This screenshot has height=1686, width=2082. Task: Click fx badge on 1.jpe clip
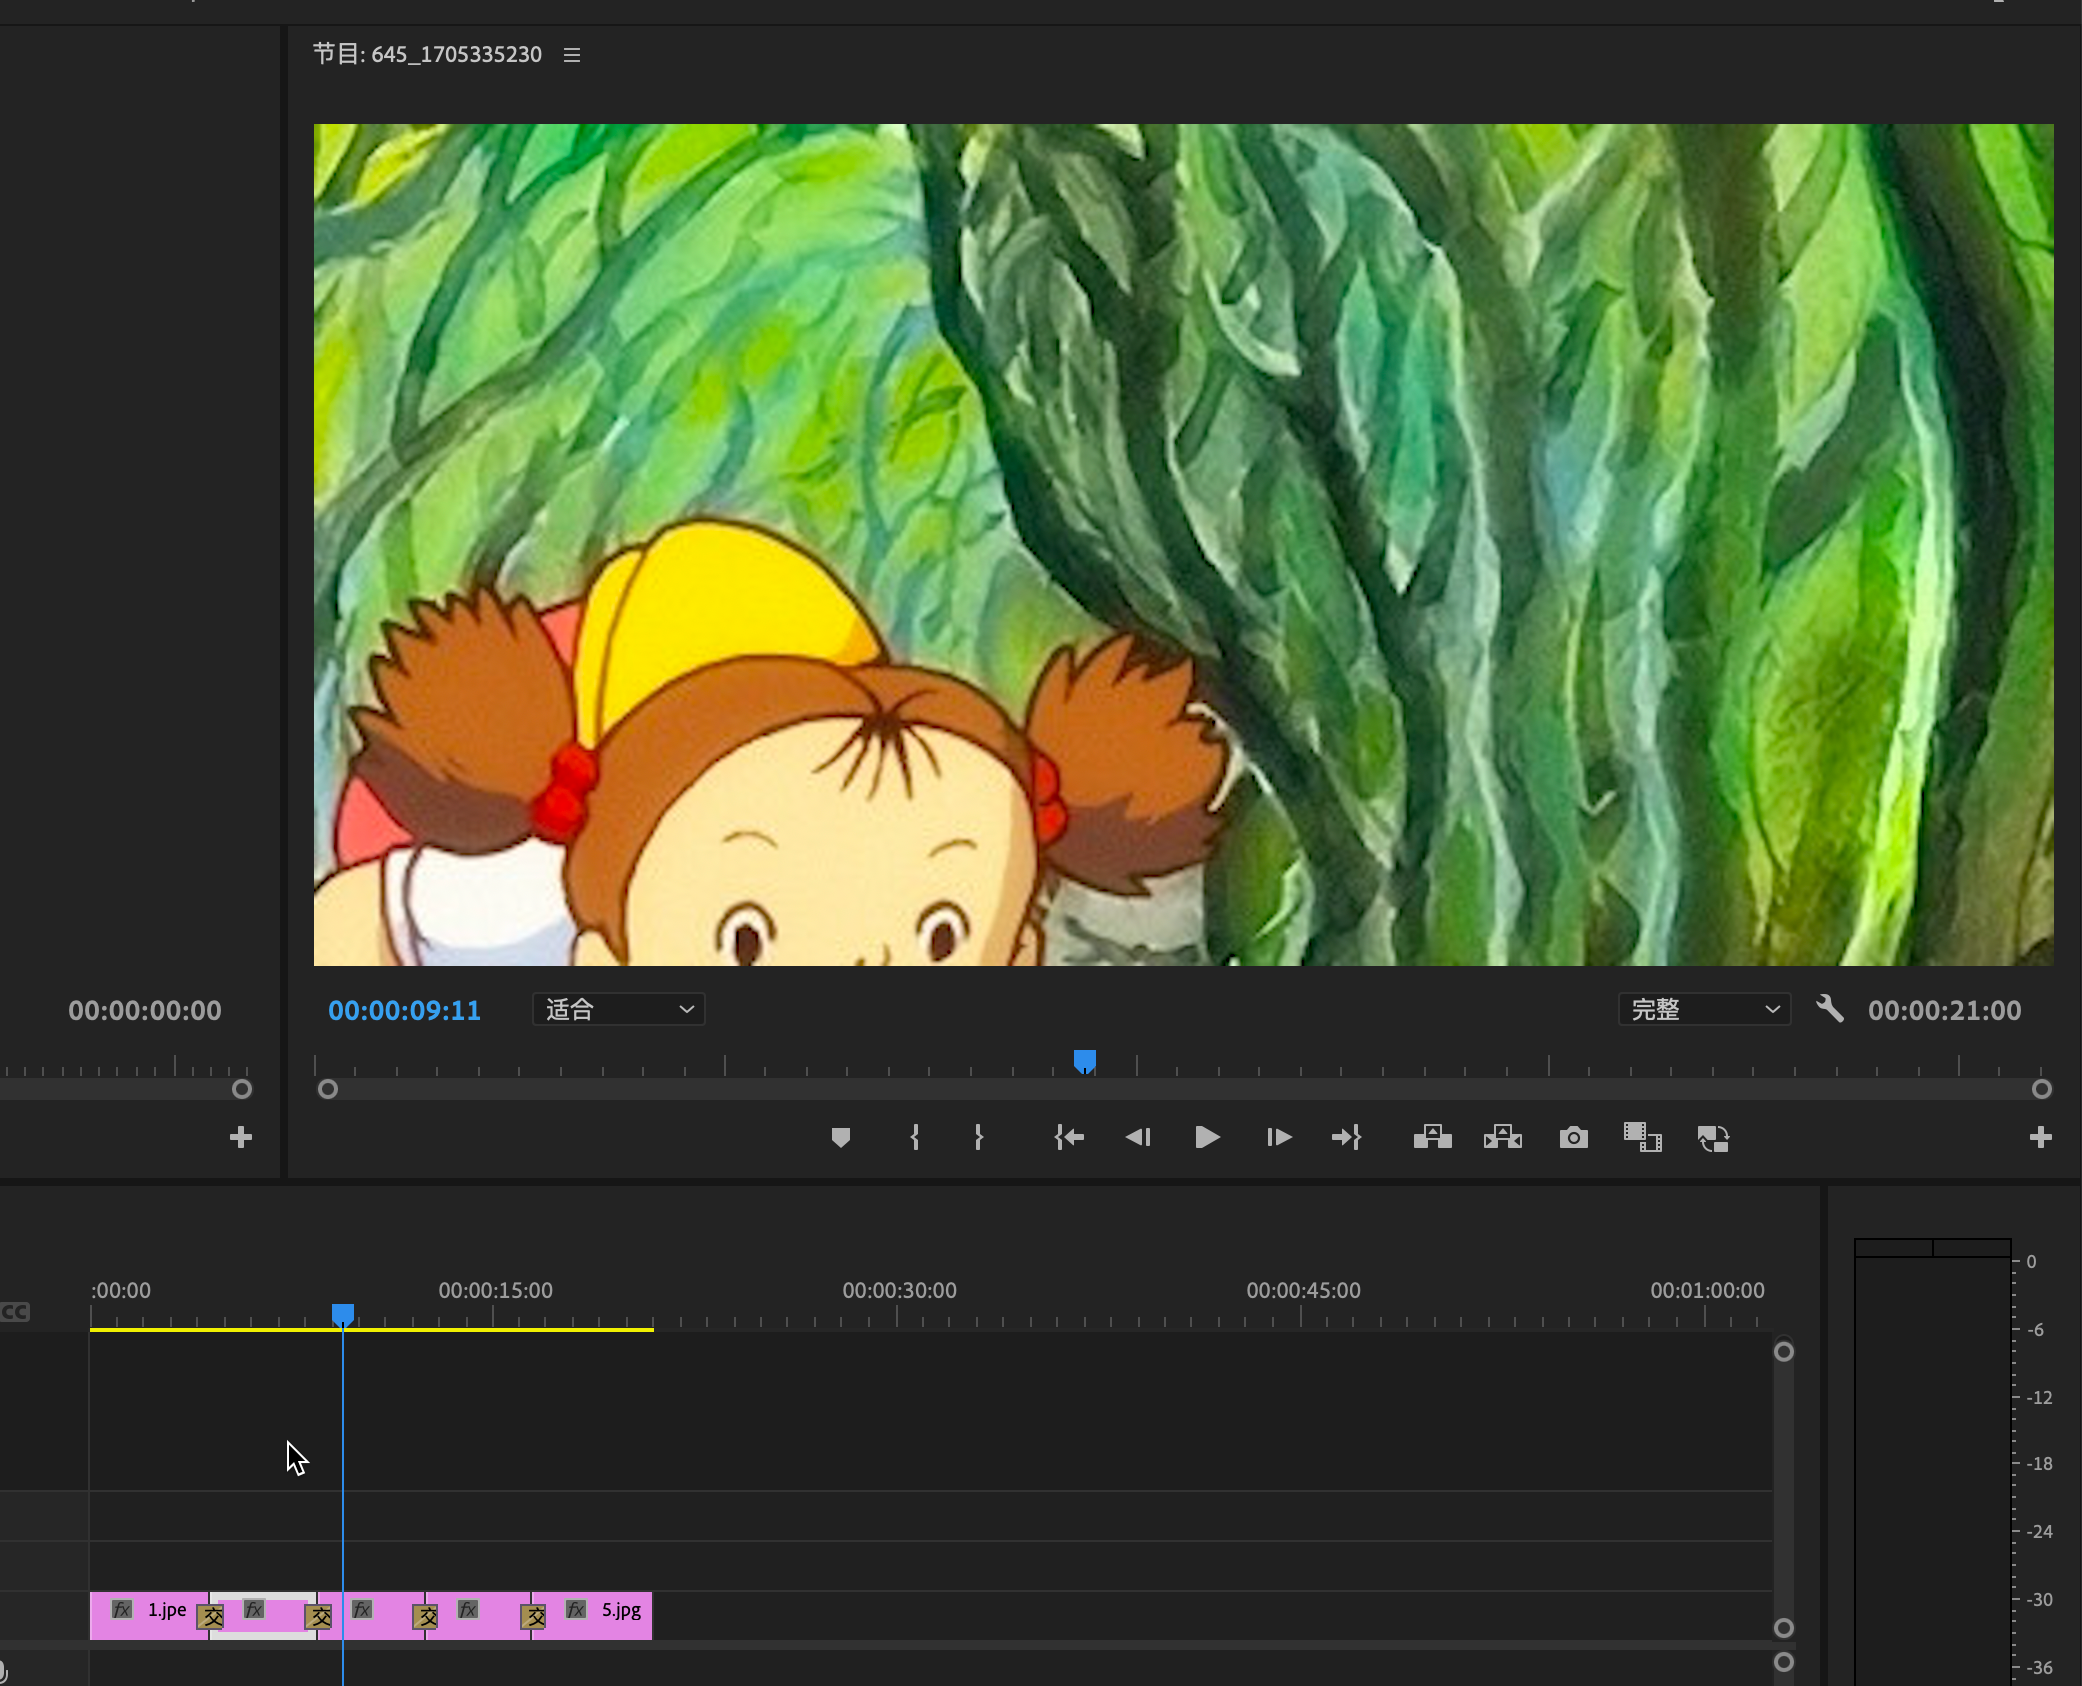(122, 1609)
